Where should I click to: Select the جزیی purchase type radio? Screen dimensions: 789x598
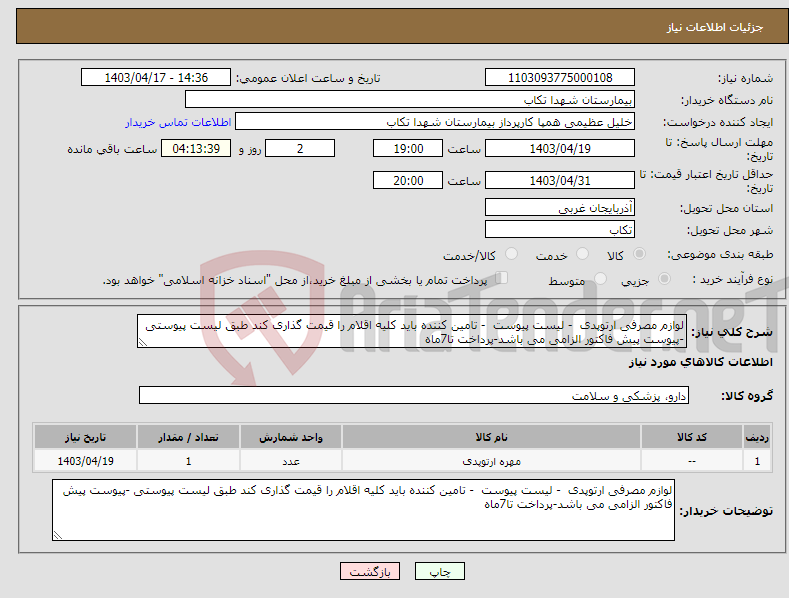(664, 278)
